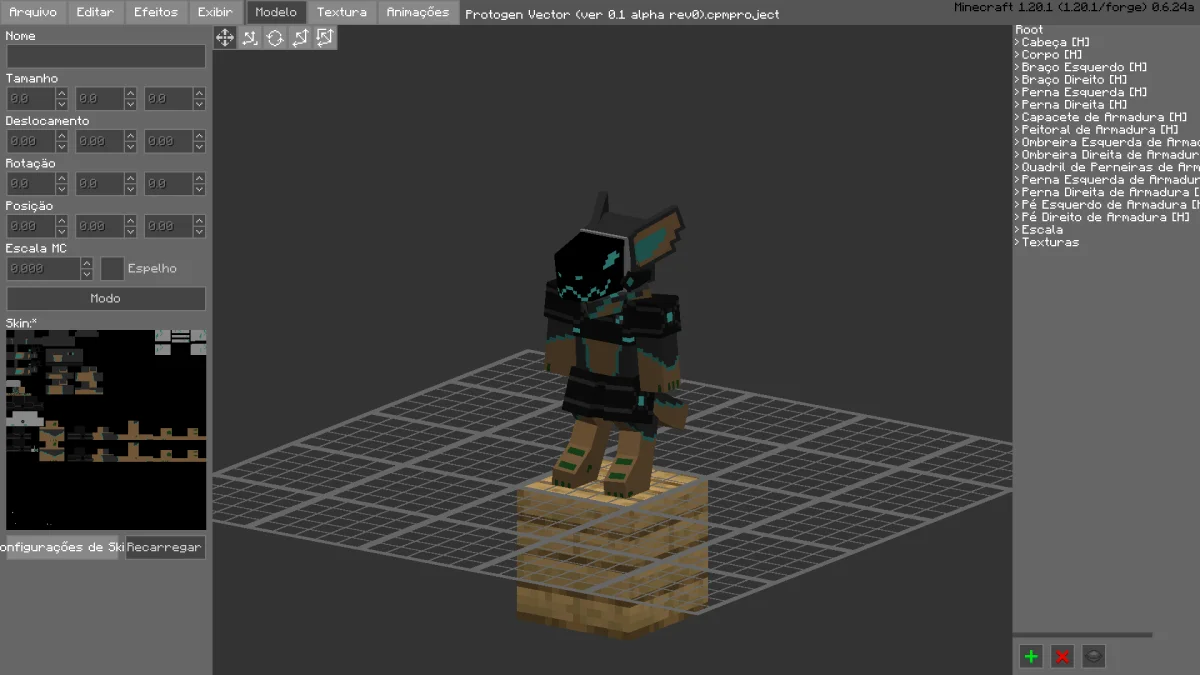Open the Efeitos menu

(x=156, y=12)
